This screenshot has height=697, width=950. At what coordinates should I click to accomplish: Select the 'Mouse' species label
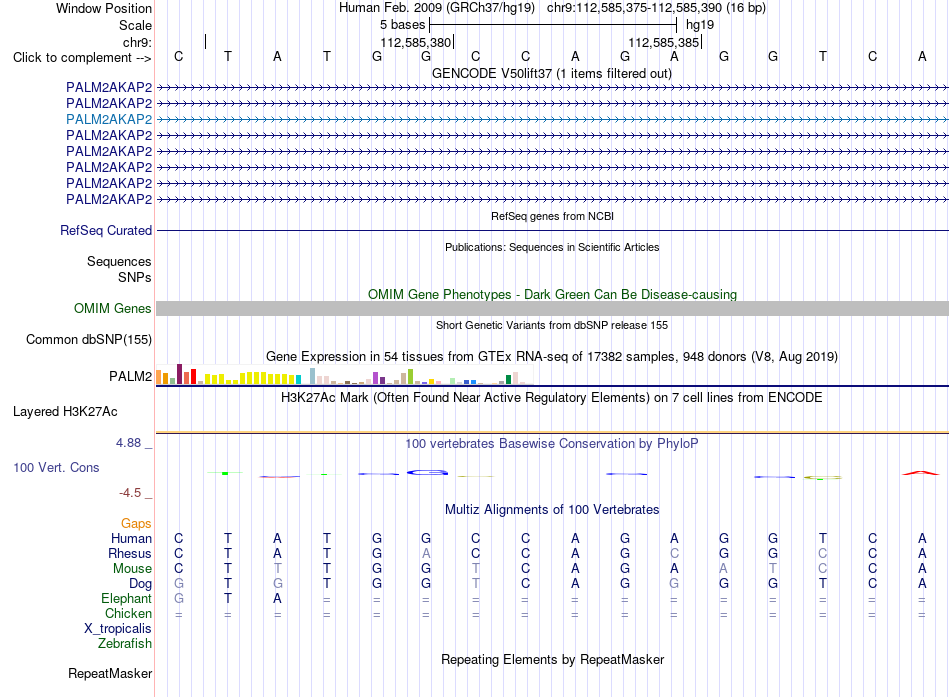point(132,569)
